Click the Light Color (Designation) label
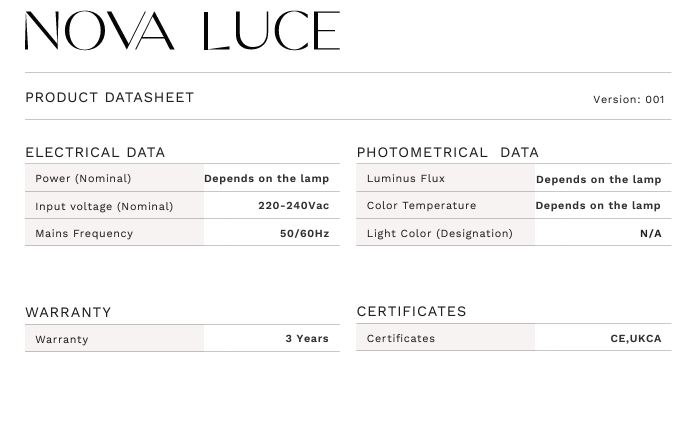This screenshot has width=691, height=447. tap(440, 233)
